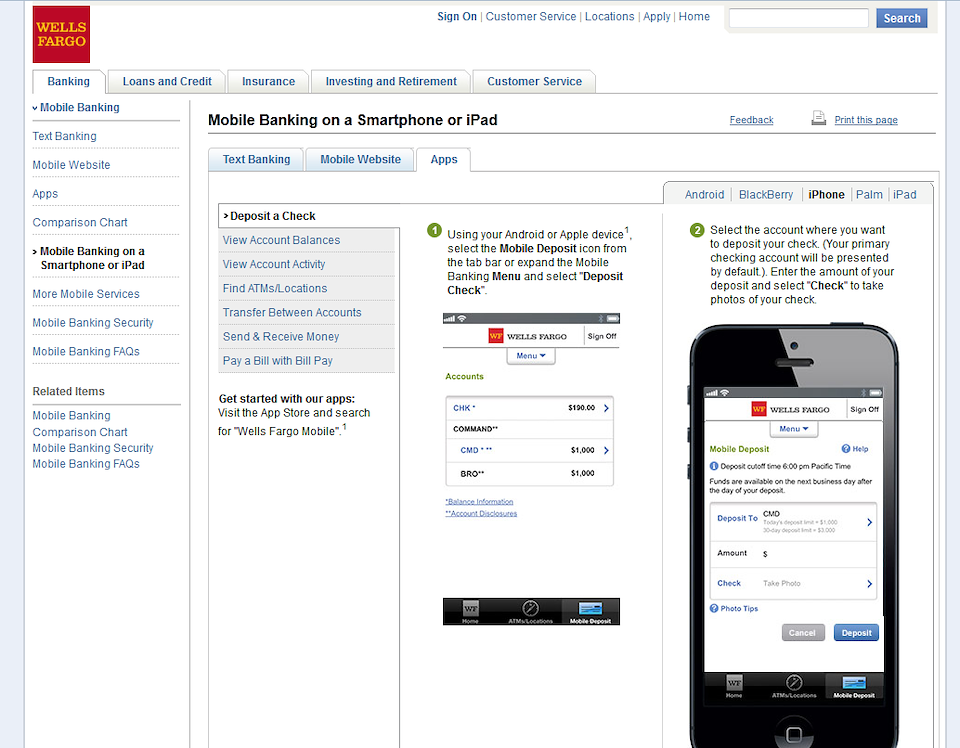Viewport: 960px width, 748px height.
Task: Click the Print this page link
Action: pos(866,120)
